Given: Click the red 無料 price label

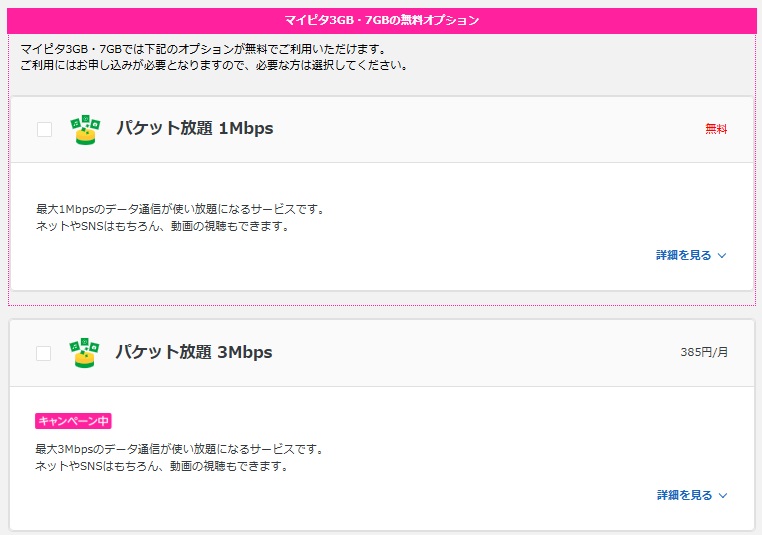Looking at the screenshot, I should pyautogui.click(x=716, y=129).
